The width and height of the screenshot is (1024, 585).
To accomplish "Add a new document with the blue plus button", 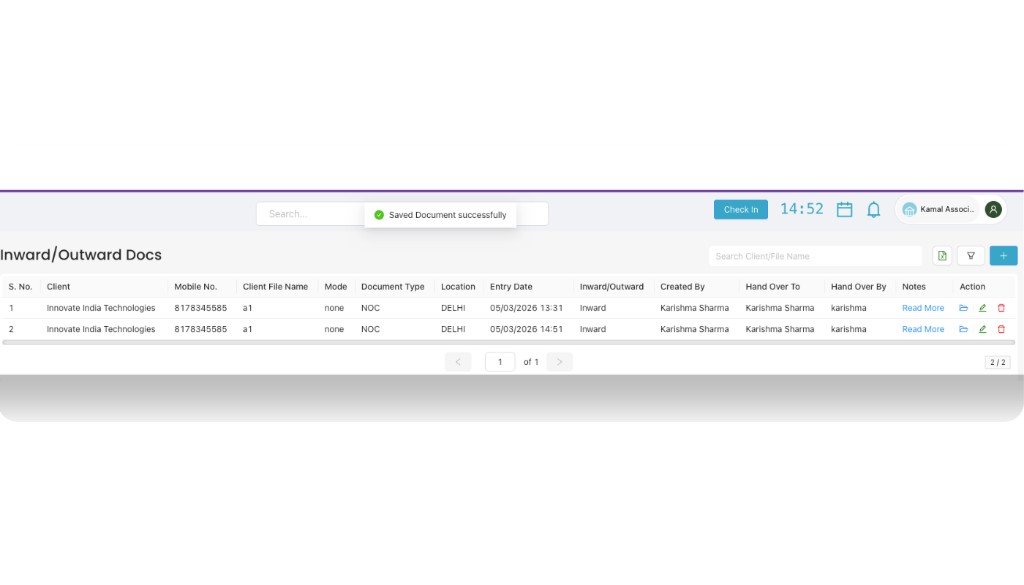I will 1003,256.
